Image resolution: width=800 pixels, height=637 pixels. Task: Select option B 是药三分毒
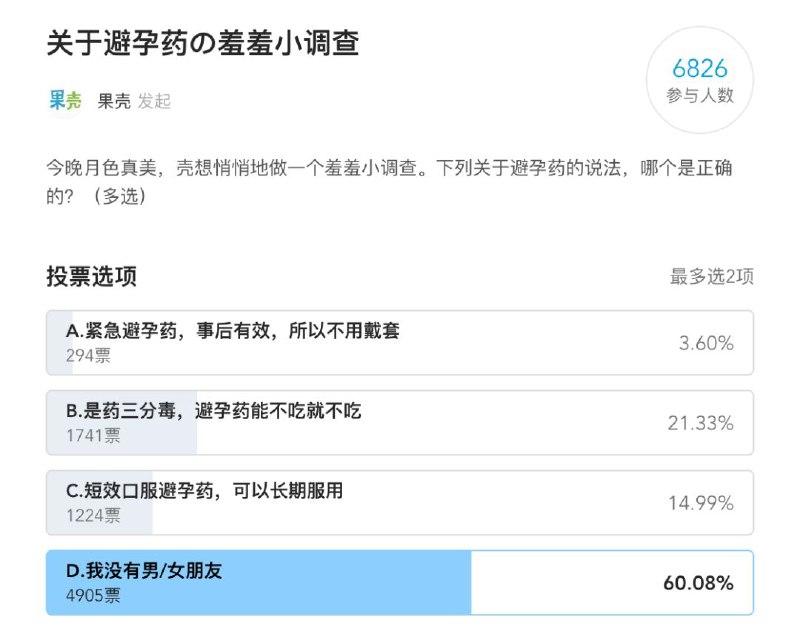coord(399,422)
